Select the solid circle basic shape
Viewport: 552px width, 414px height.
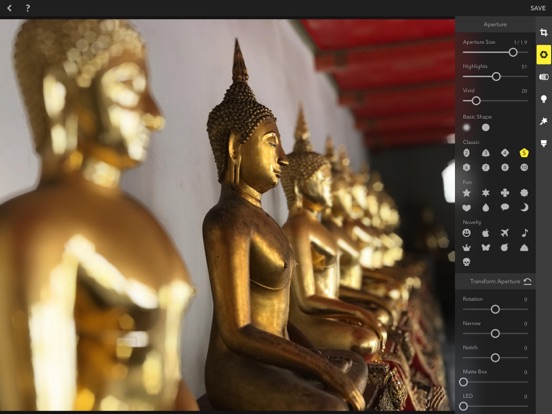[x=485, y=127]
